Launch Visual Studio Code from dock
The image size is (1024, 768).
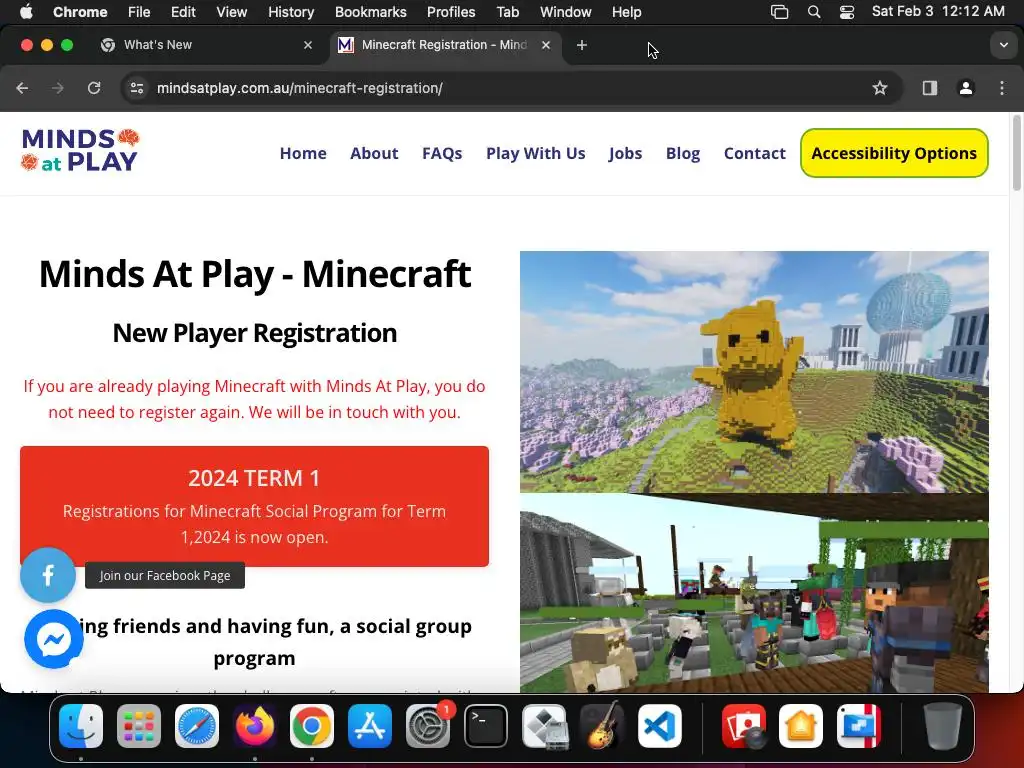pyautogui.click(x=660, y=726)
